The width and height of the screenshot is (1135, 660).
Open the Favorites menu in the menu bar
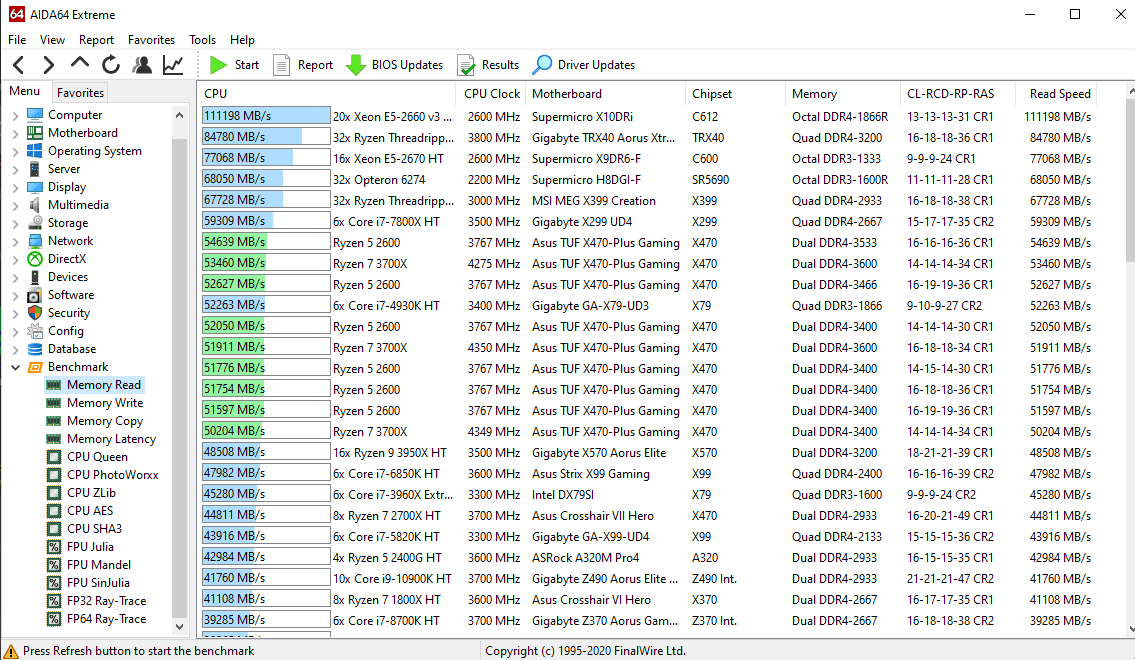(x=151, y=40)
